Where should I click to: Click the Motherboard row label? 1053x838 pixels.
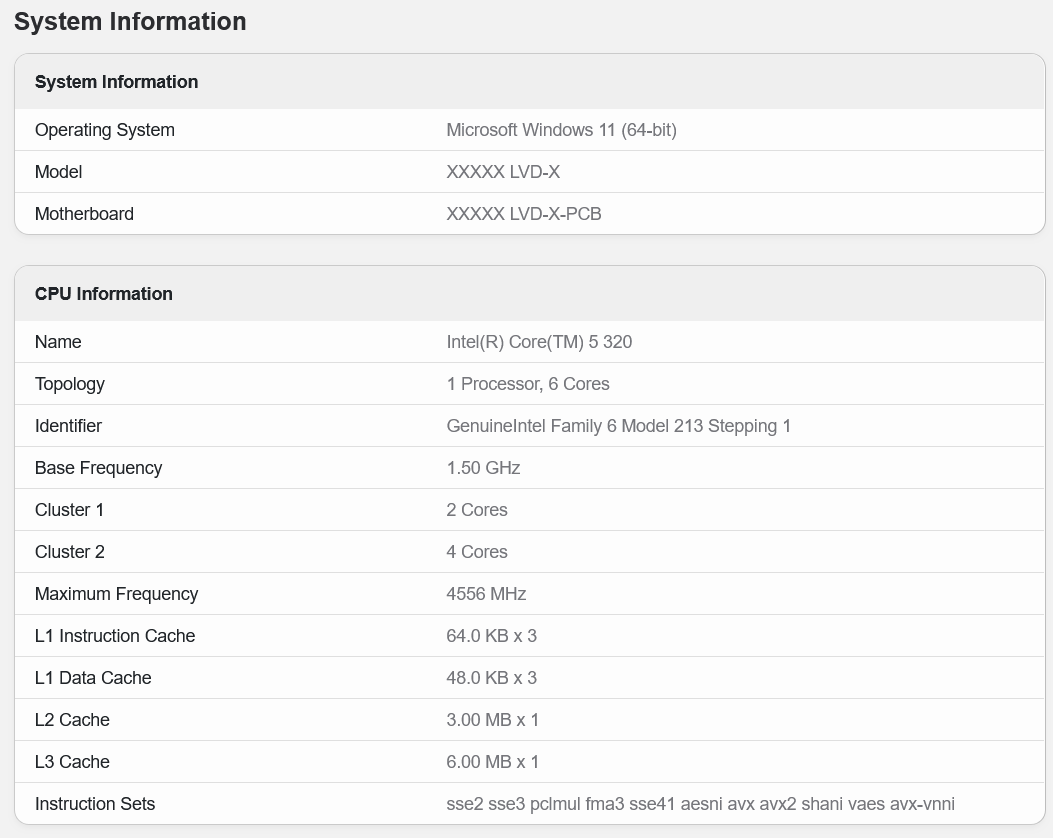(84, 213)
